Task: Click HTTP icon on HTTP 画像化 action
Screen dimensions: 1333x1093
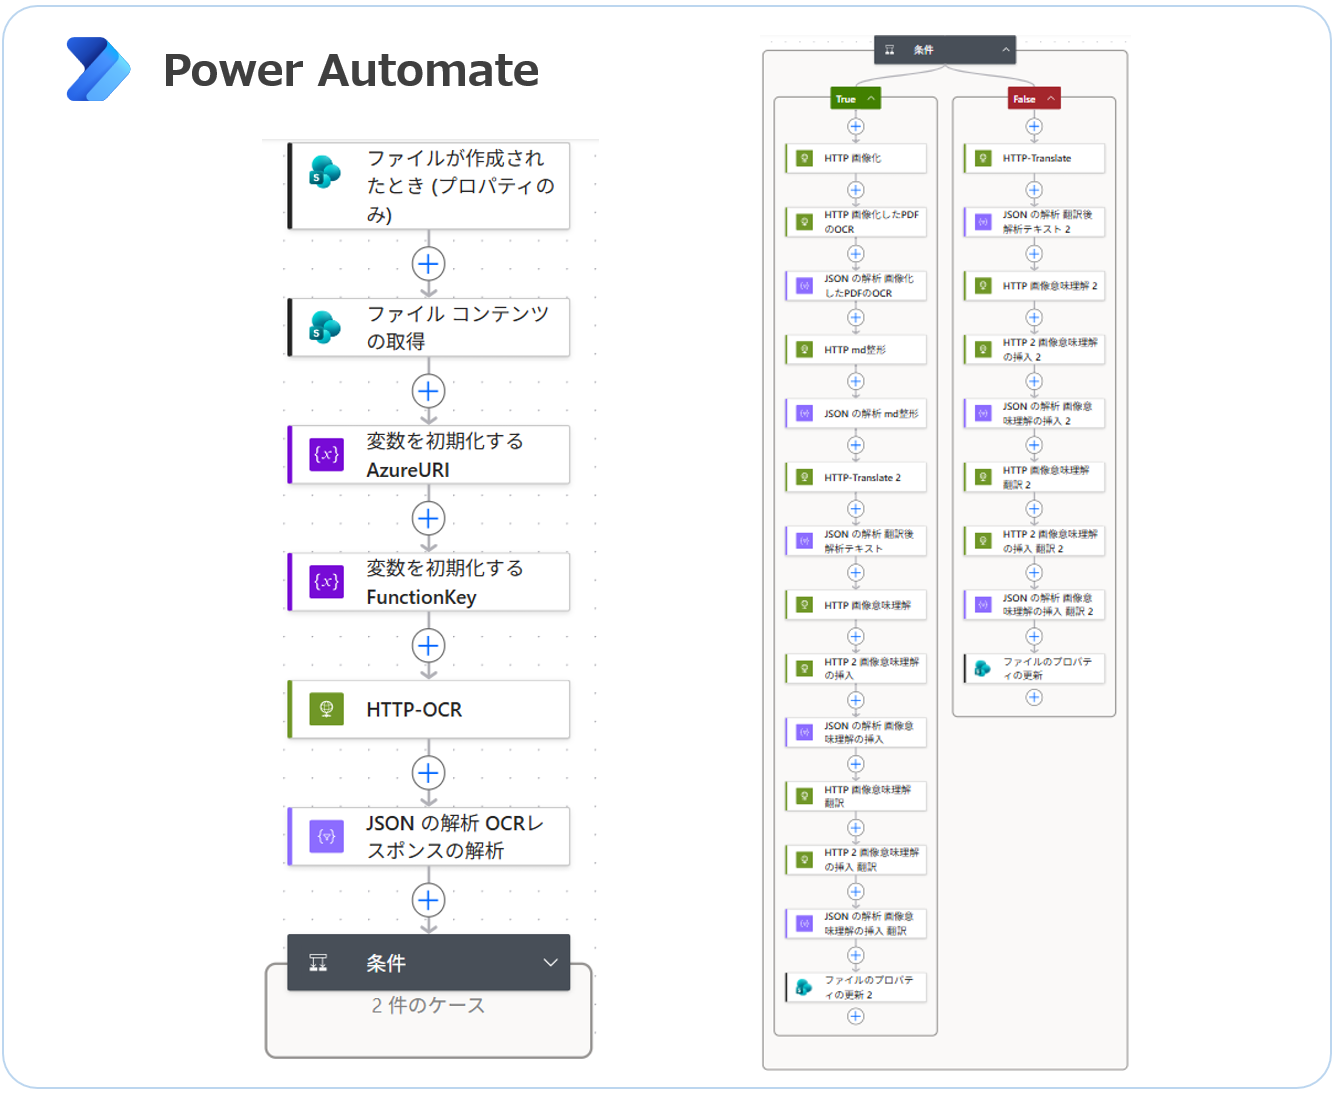Action: coord(804,158)
